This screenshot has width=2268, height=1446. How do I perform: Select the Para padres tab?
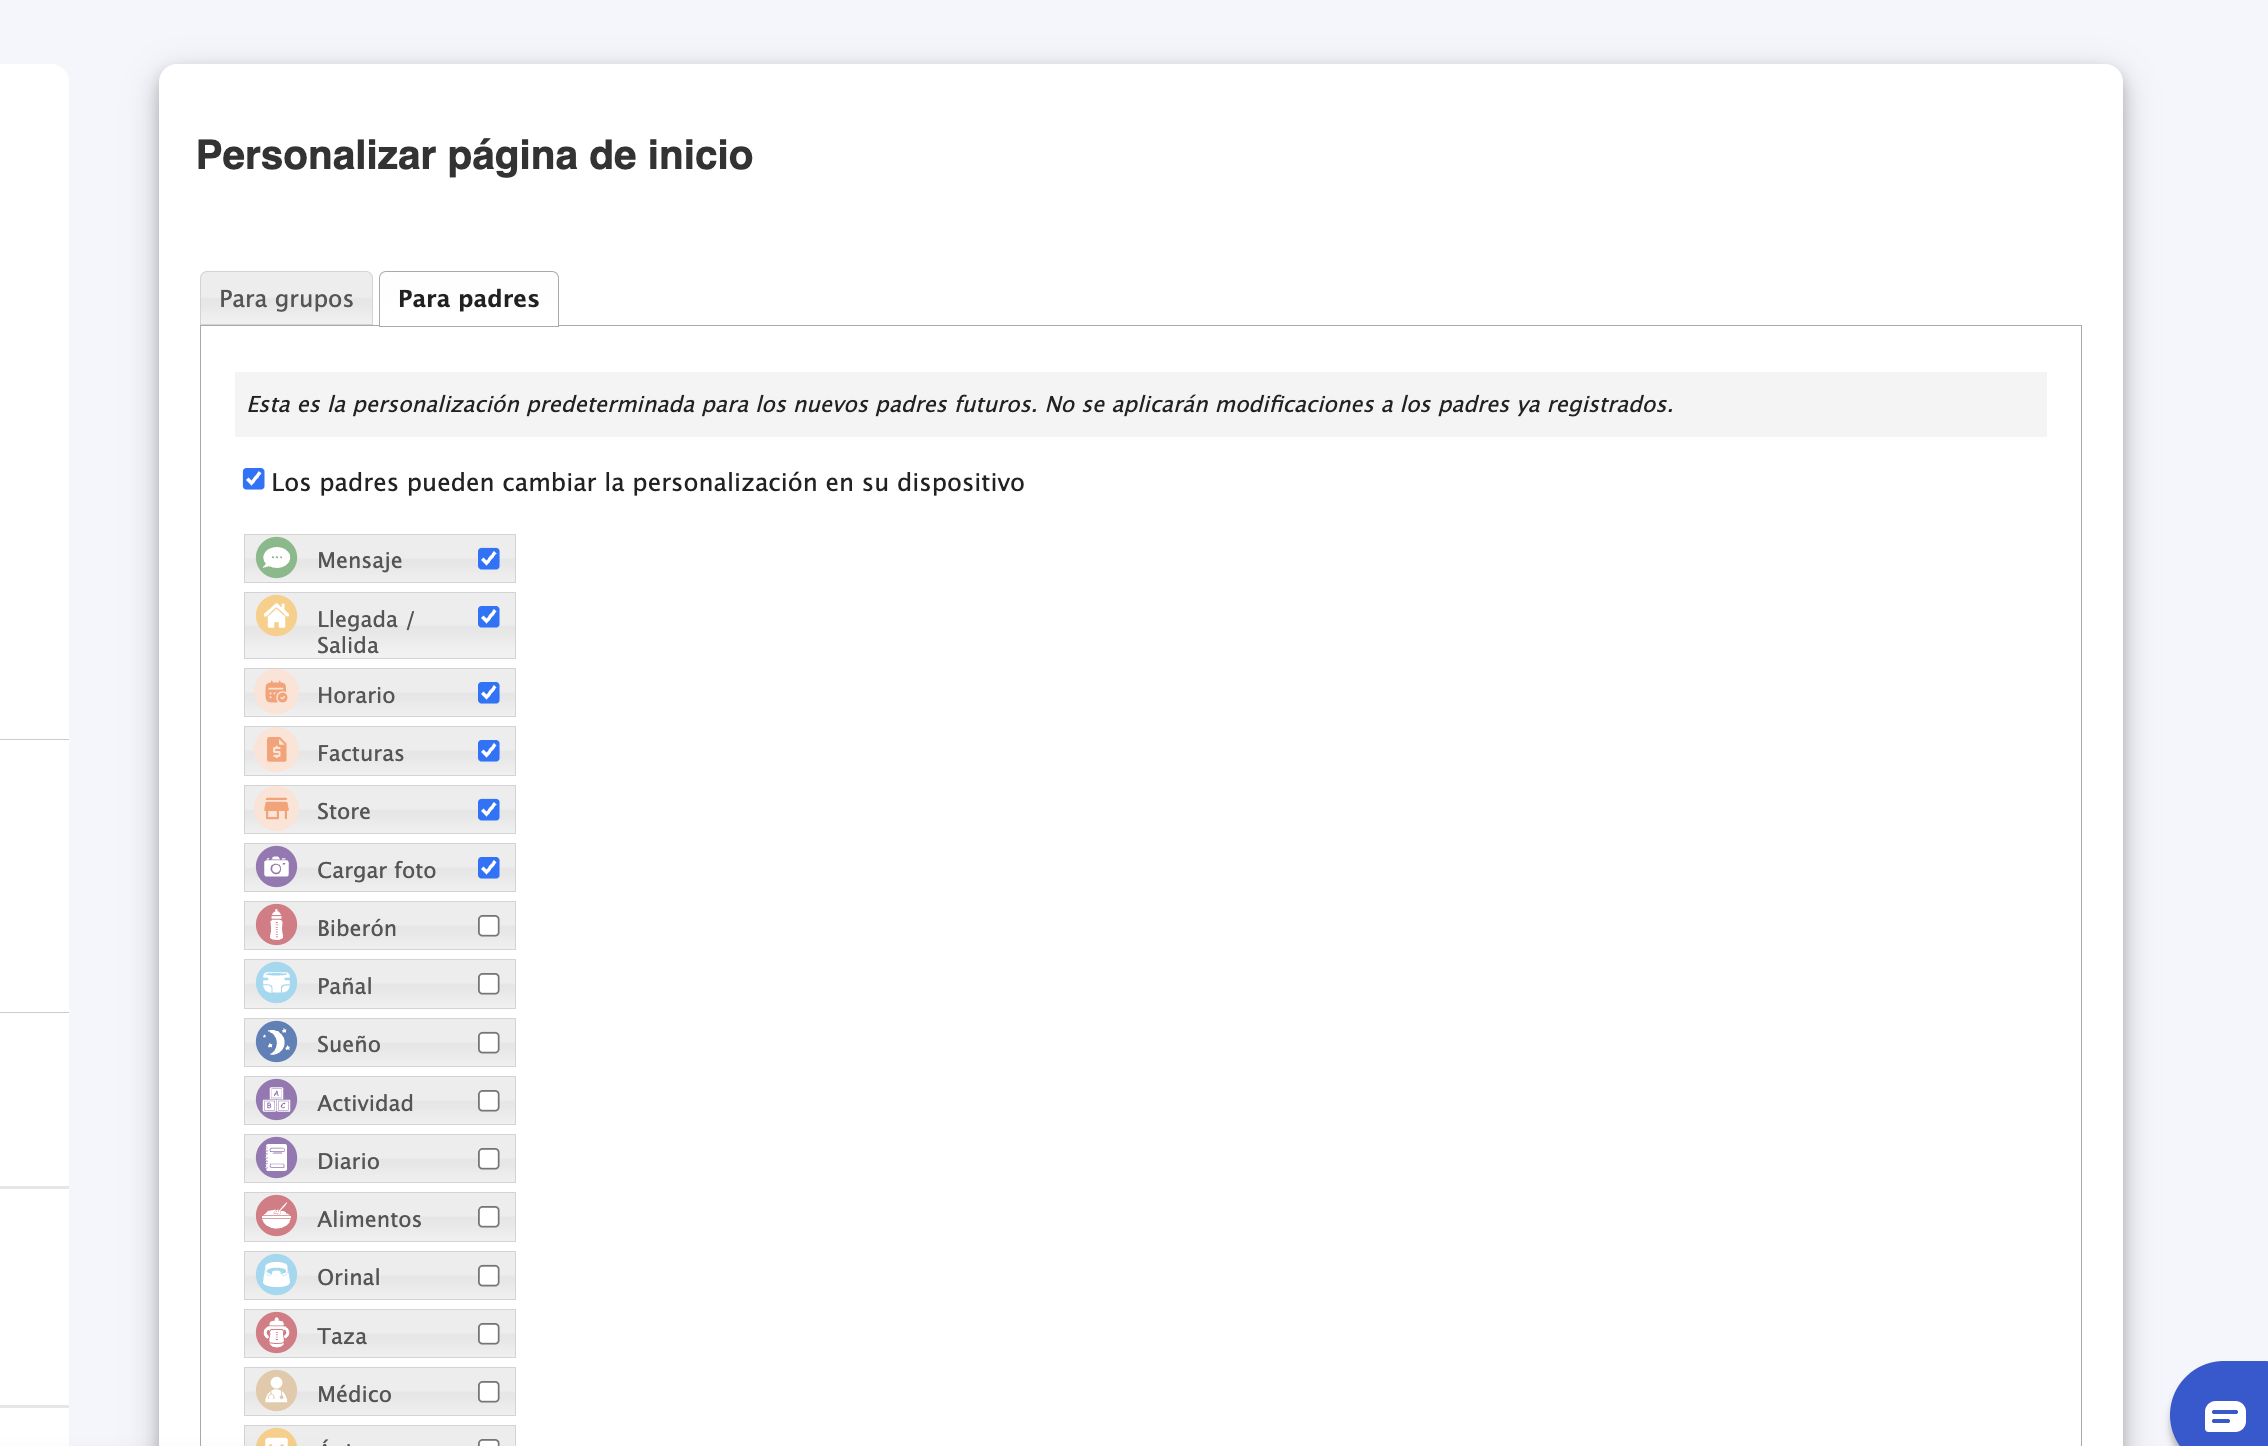point(468,299)
